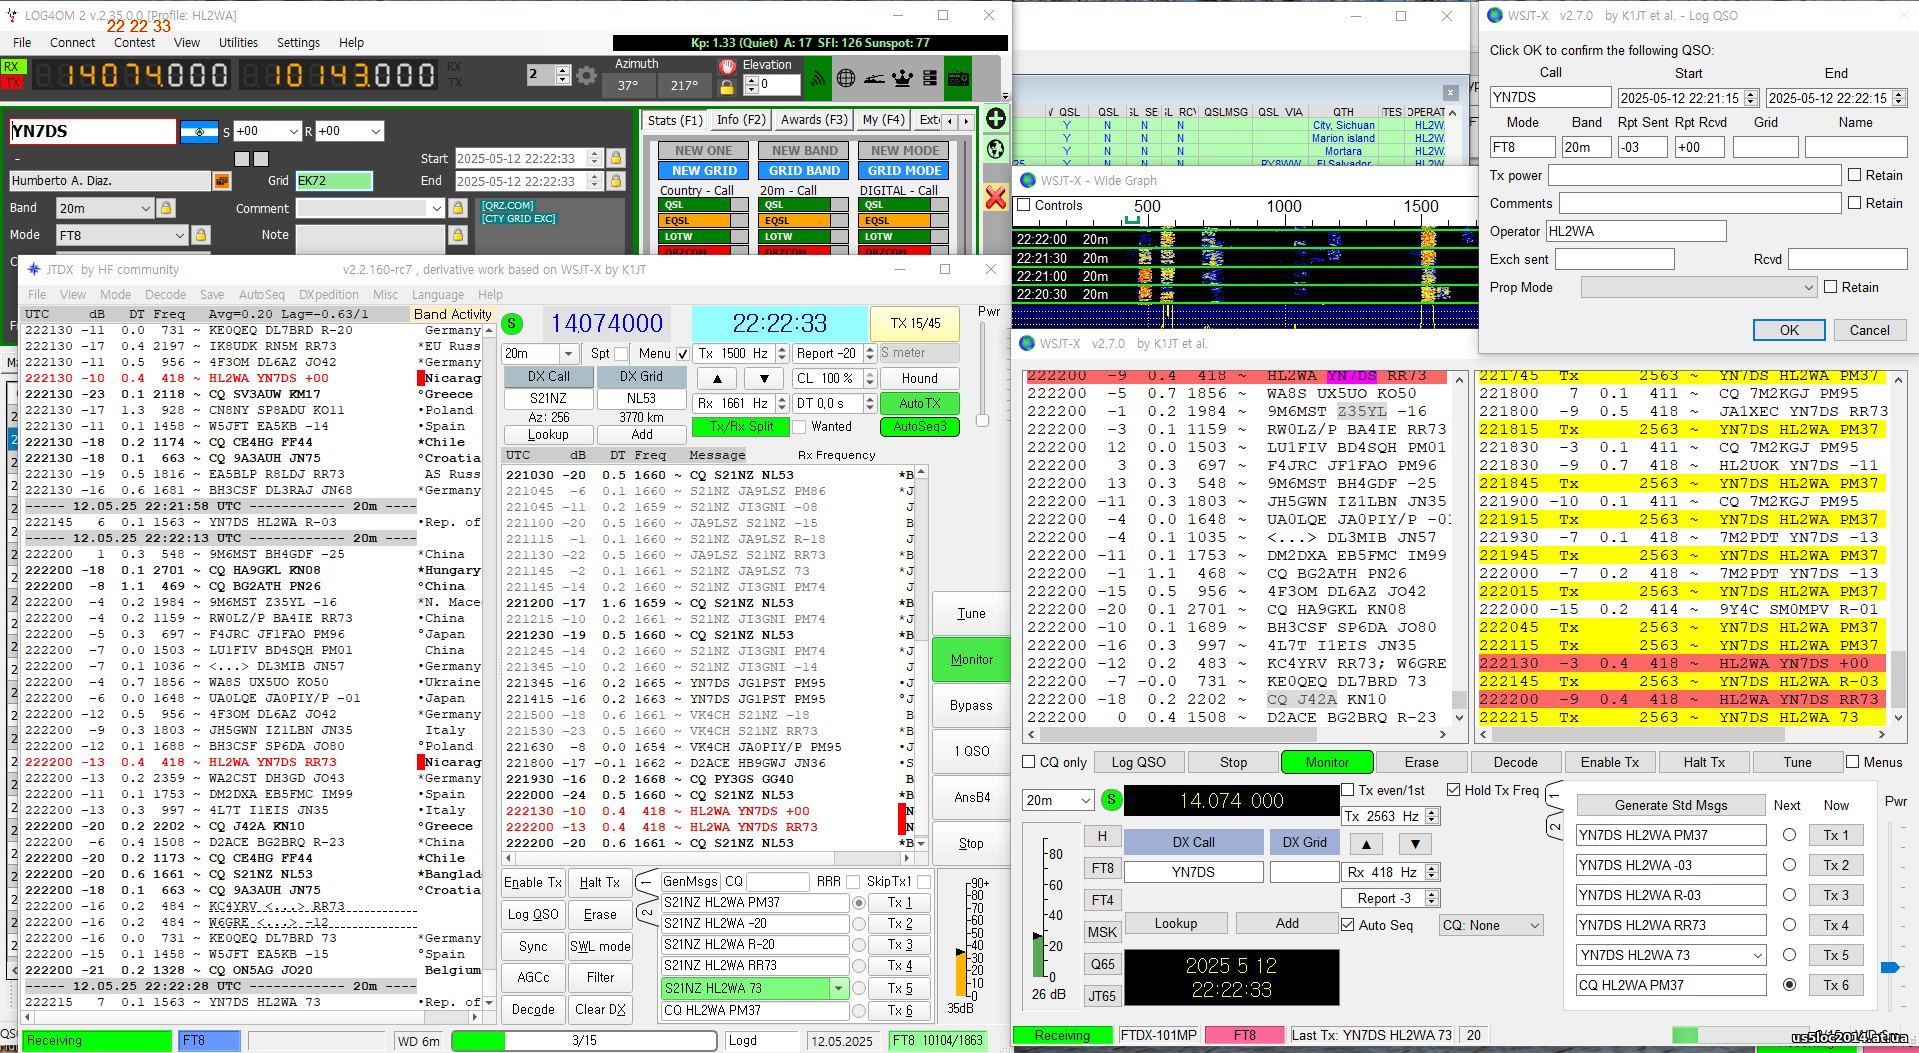
Task: Toggle the lock icon beside Log4OM Band field
Action: pos(166,208)
